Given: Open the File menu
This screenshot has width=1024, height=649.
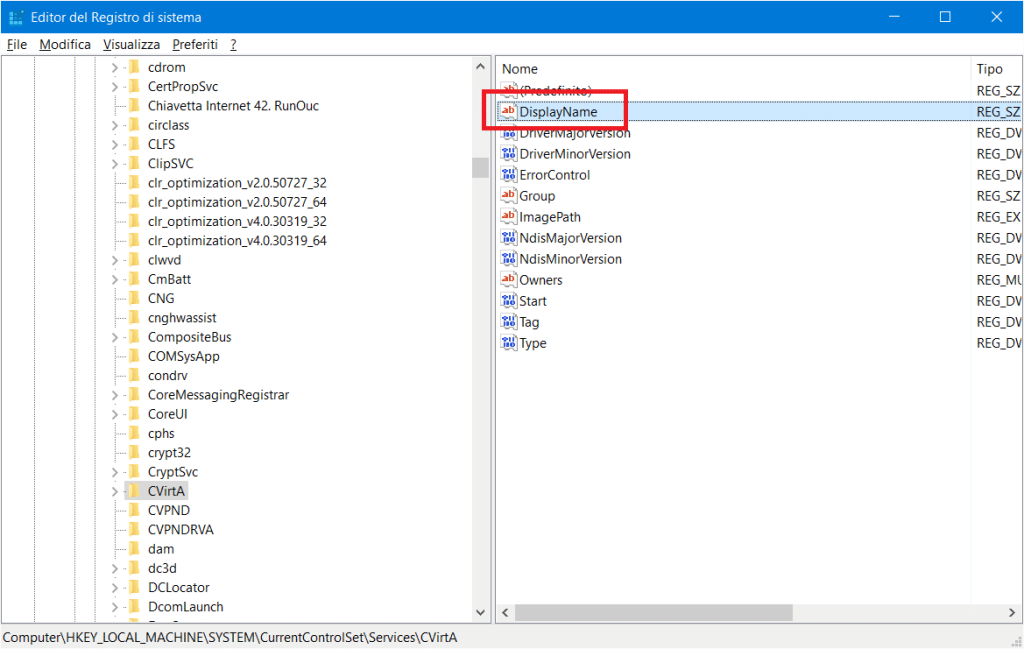Looking at the screenshot, I should (x=16, y=44).
